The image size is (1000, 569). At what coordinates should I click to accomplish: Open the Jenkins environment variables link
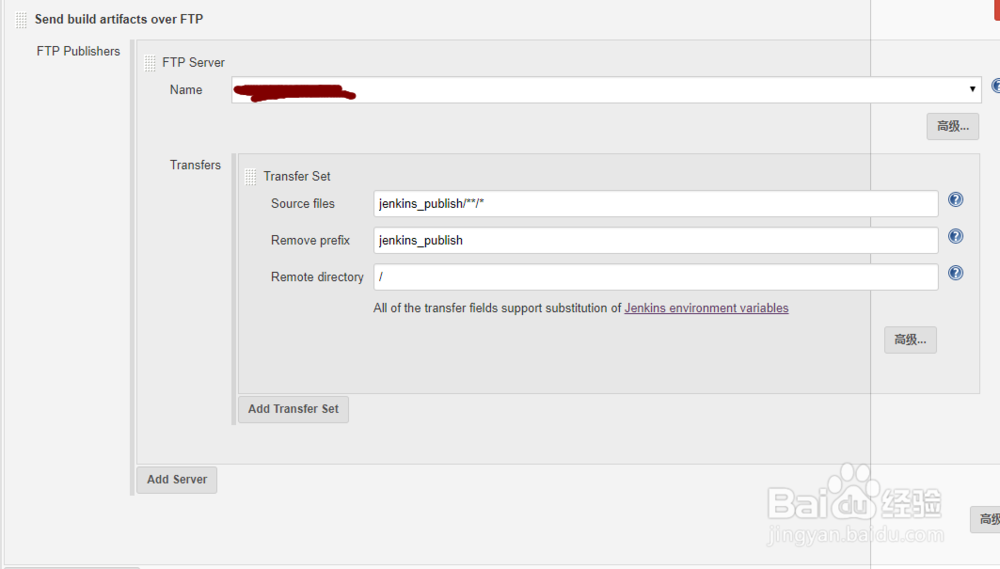click(x=706, y=309)
